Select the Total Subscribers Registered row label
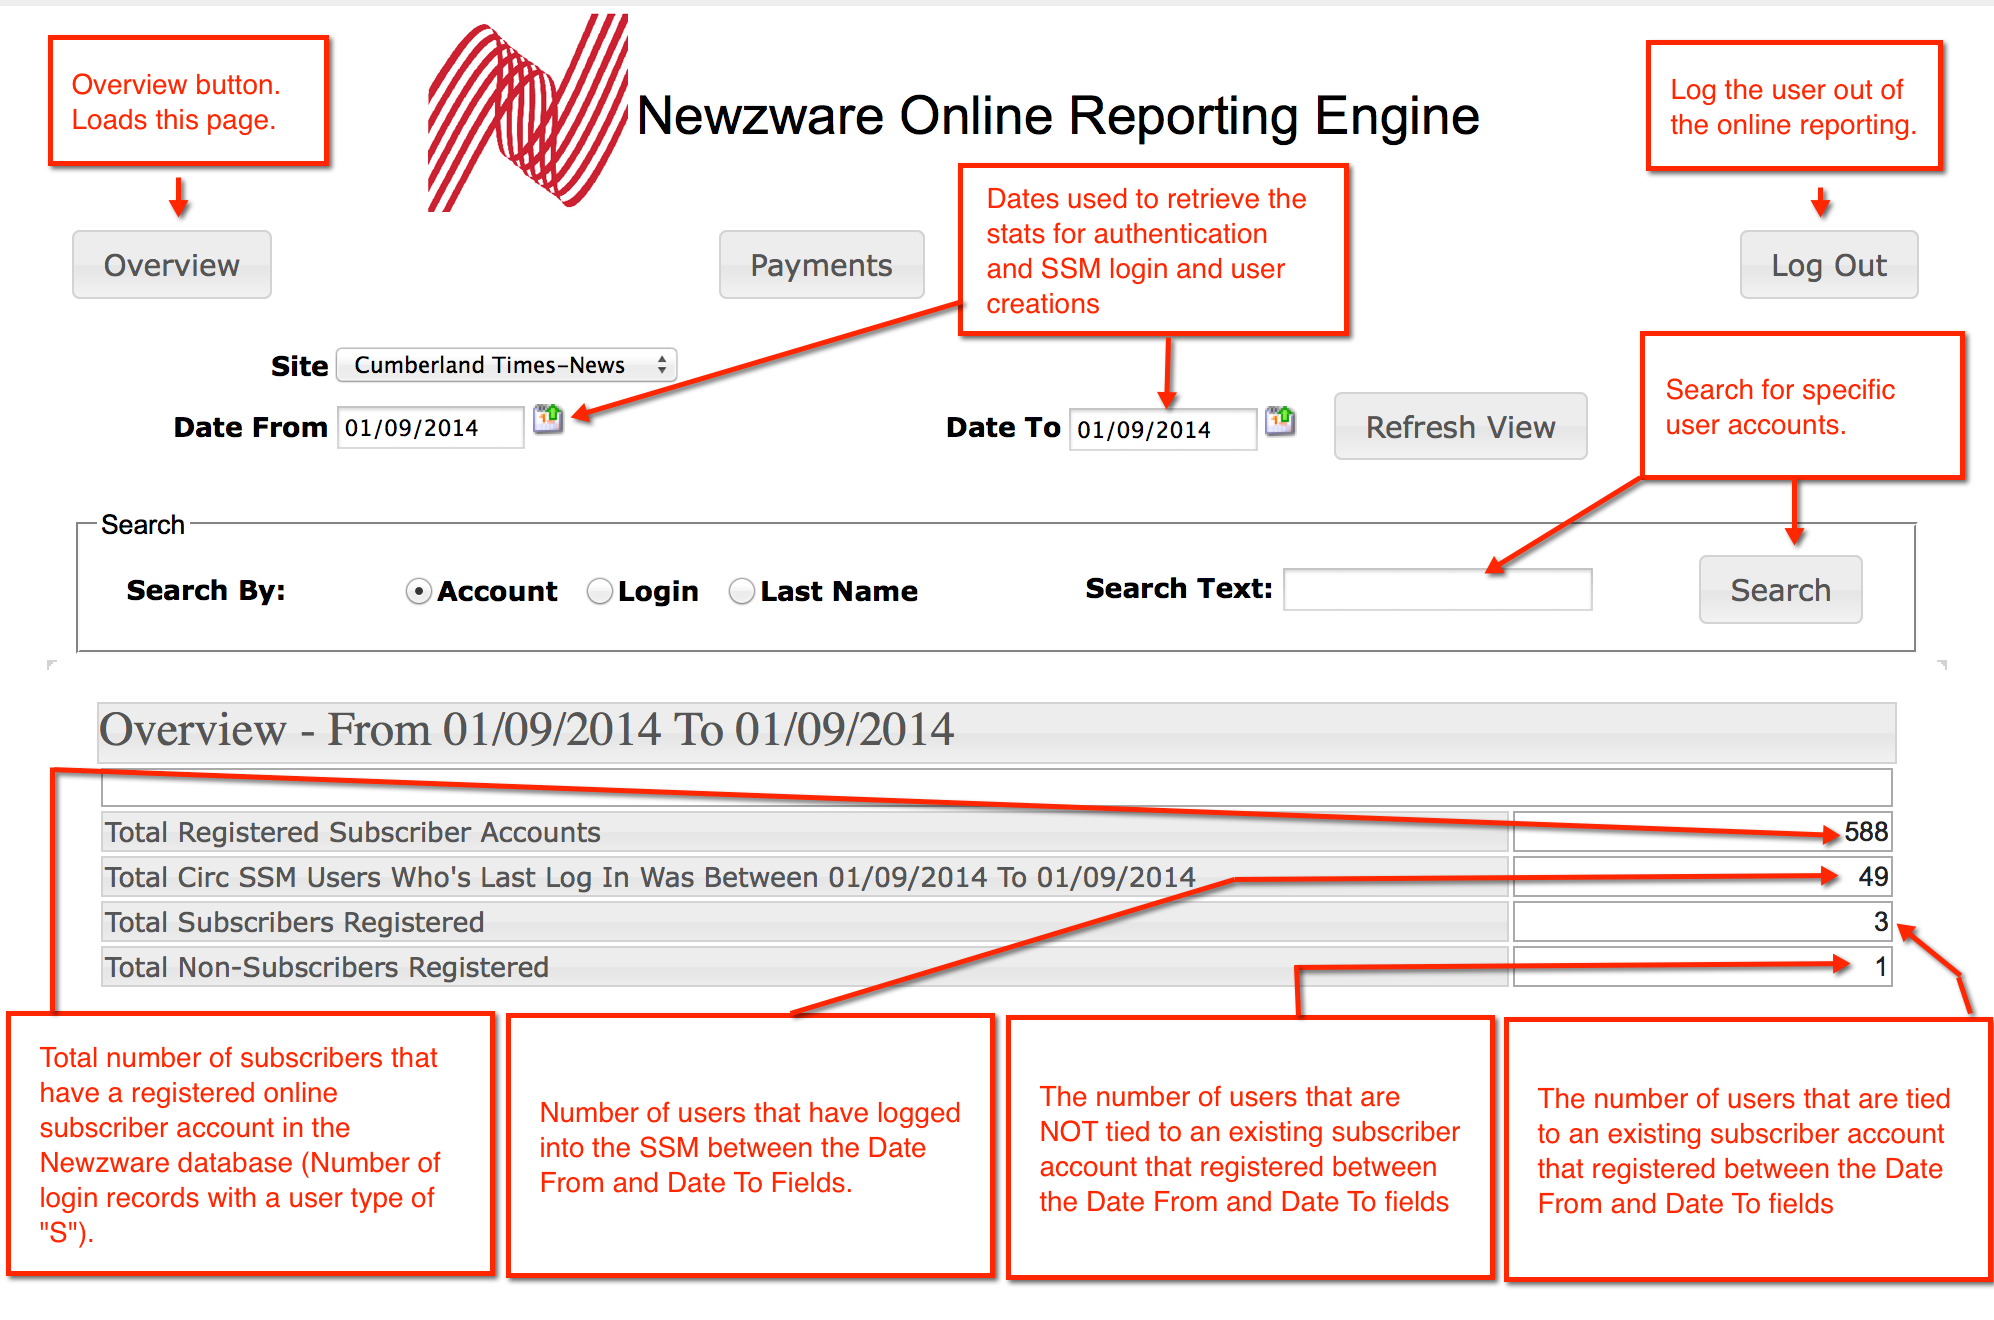This screenshot has height=1320, width=1994. coord(295,922)
